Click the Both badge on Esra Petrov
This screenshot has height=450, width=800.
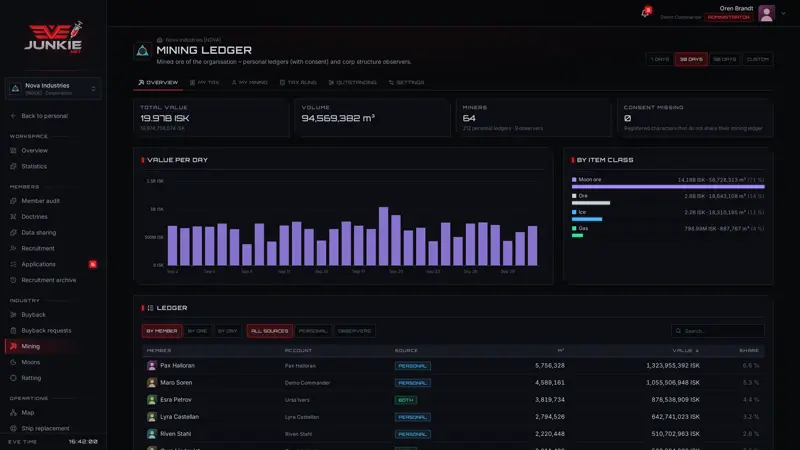click(406, 400)
